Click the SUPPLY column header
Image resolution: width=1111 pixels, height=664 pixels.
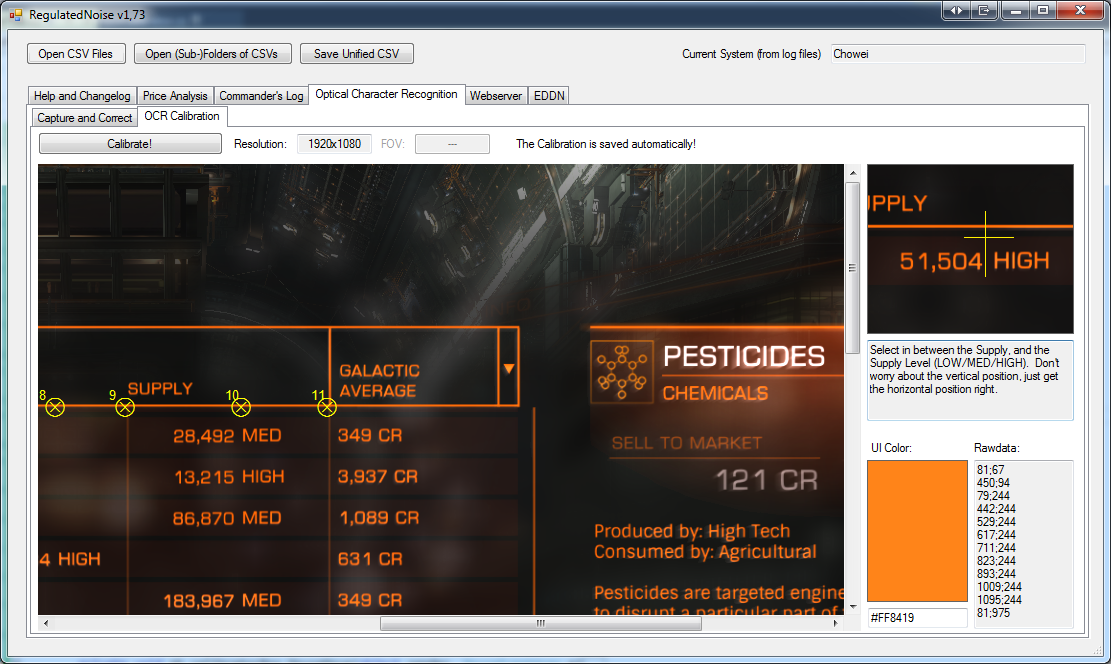[160, 388]
